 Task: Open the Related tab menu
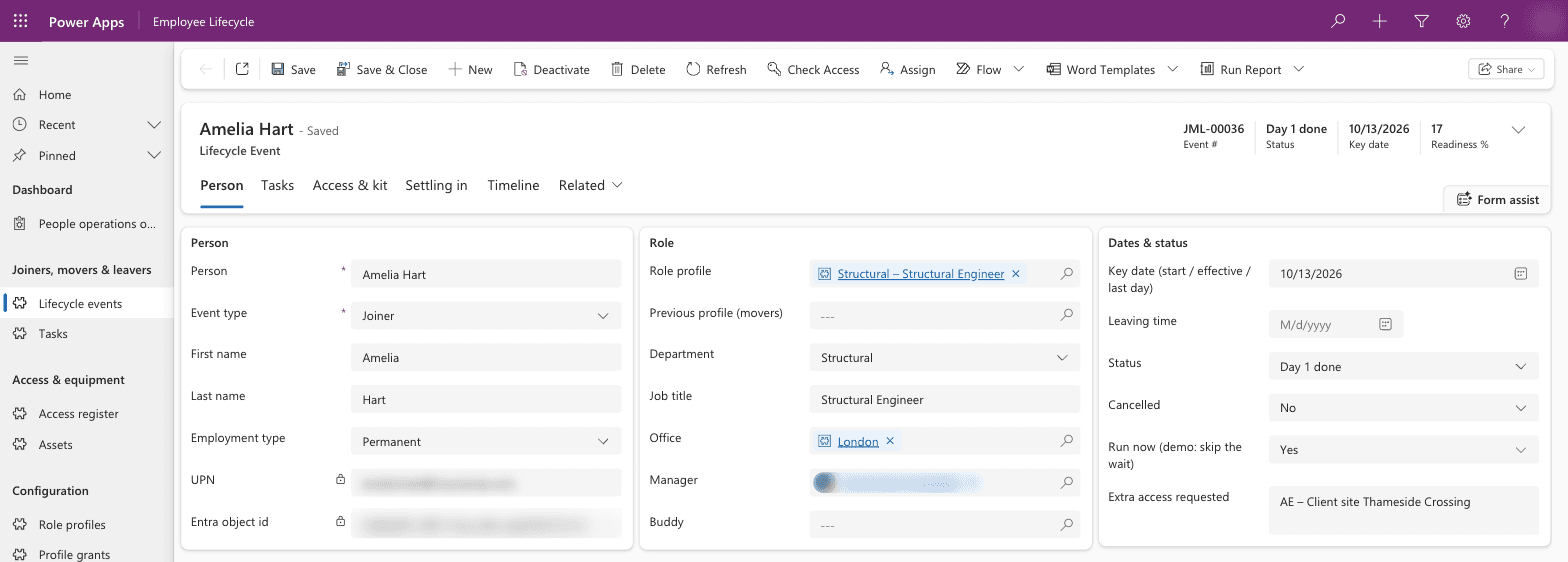click(x=591, y=186)
